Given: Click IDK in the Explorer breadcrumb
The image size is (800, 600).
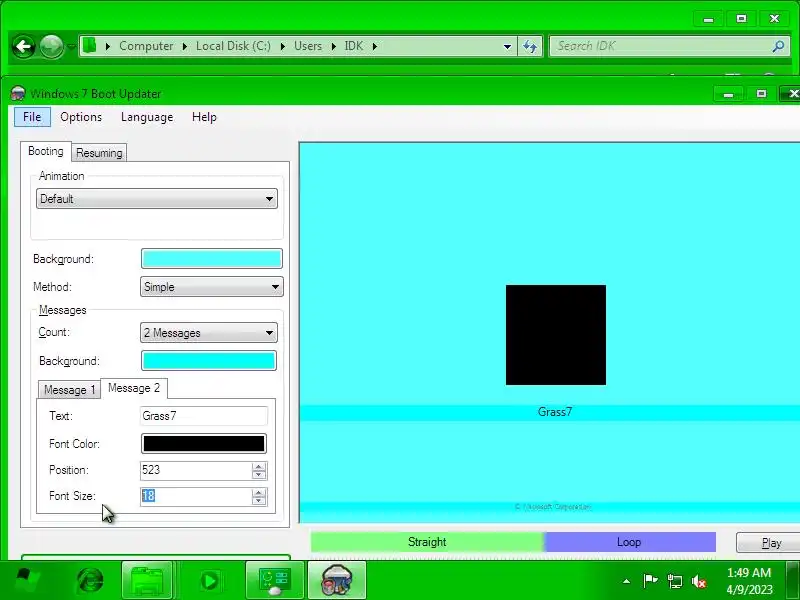Looking at the screenshot, I should [x=354, y=46].
